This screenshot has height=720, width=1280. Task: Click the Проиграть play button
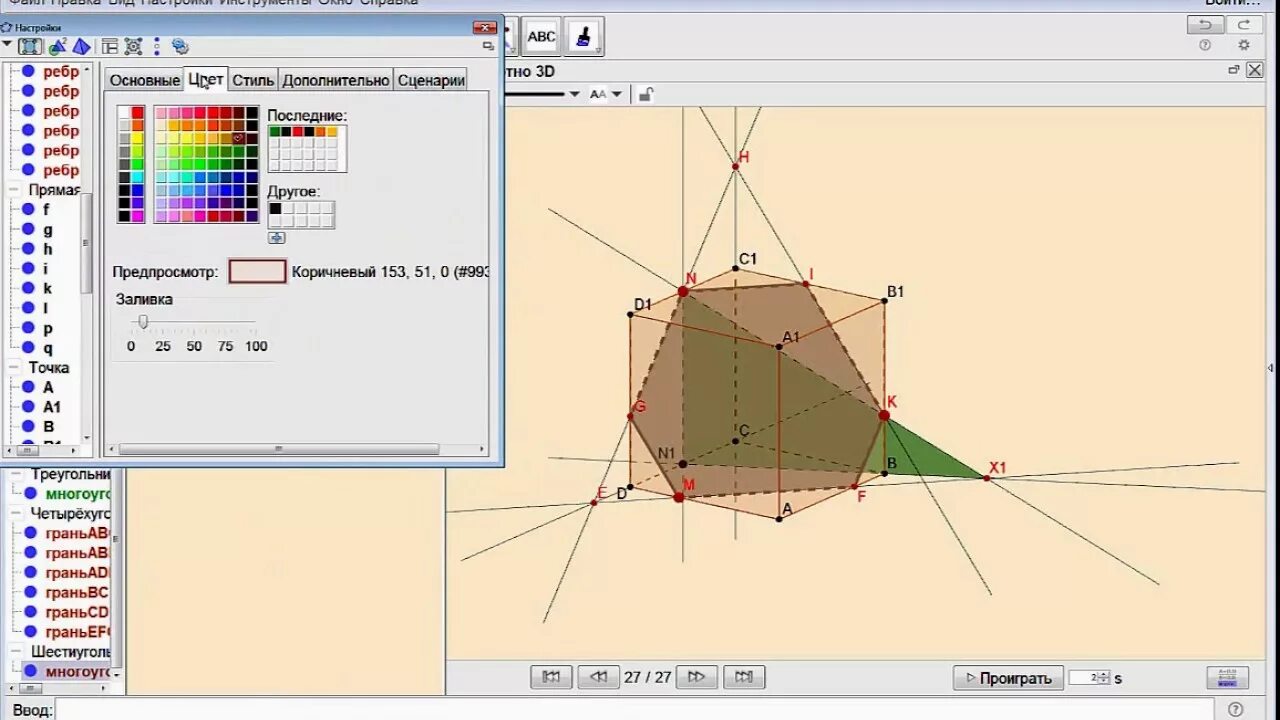coord(1007,677)
